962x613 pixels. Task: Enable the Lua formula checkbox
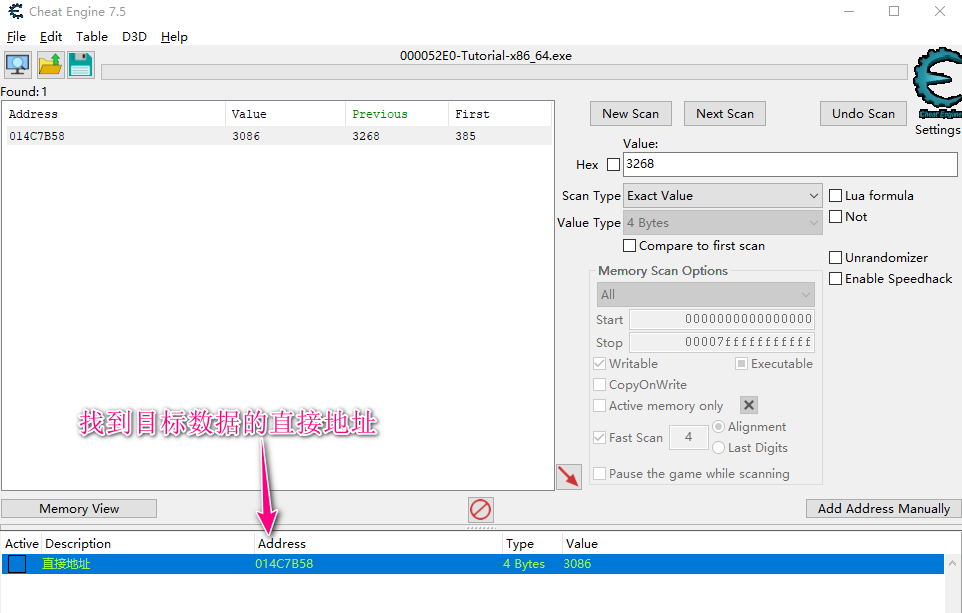pos(835,196)
